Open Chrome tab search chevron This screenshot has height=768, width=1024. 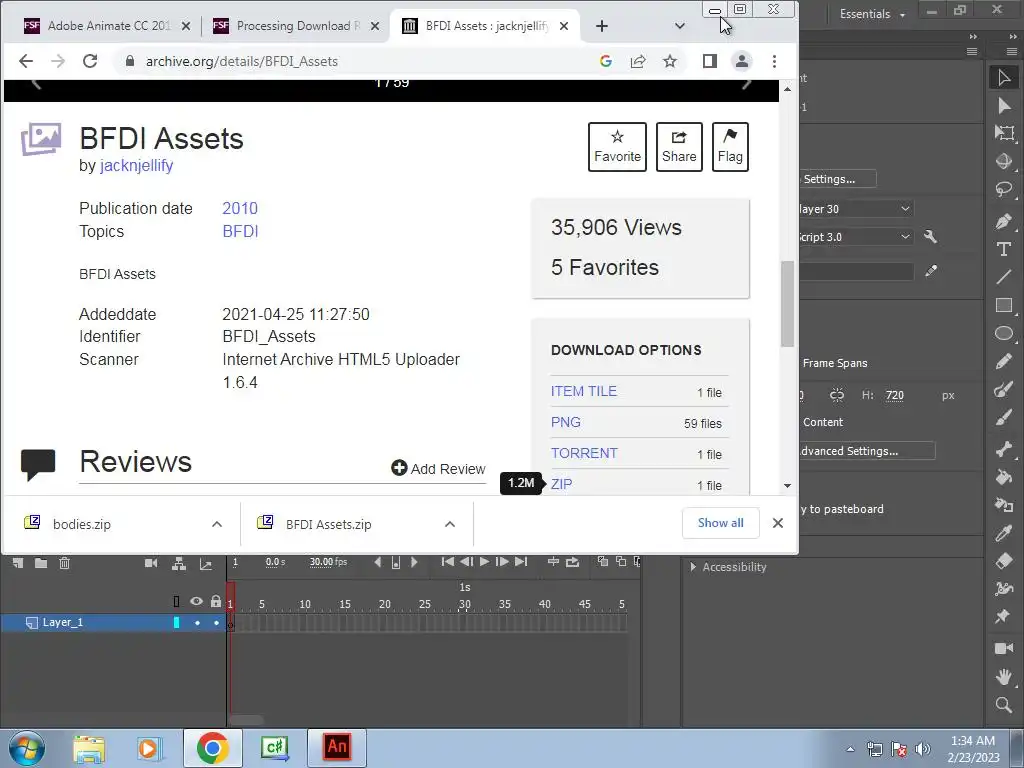tap(680, 26)
